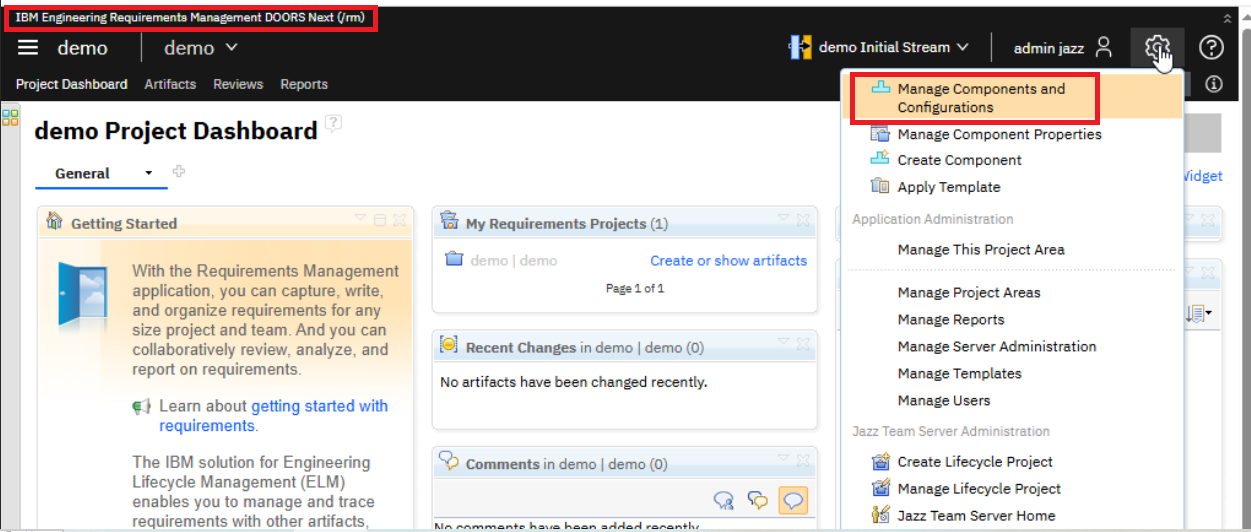The image size is (1251, 532).
Task: Maximize the Getting Started widget
Action: [x=380, y=220]
